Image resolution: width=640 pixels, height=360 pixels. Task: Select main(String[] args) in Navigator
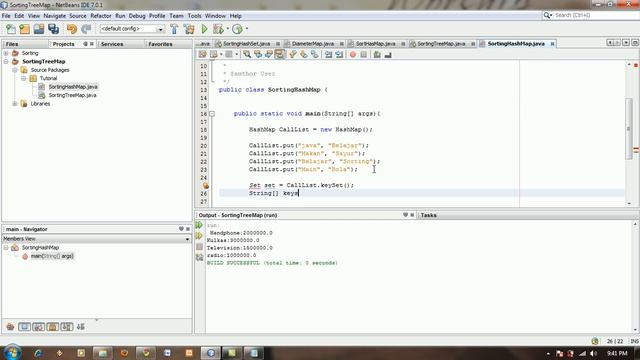point(52,256)
